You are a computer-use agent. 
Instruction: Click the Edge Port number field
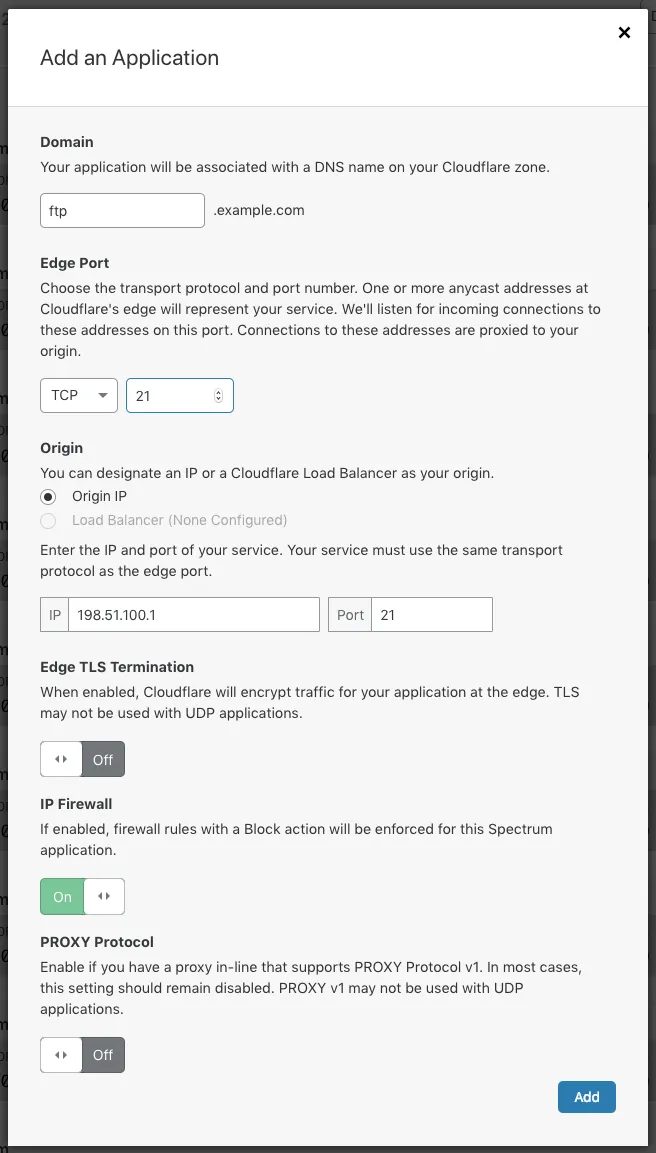[x=170, y=395]
